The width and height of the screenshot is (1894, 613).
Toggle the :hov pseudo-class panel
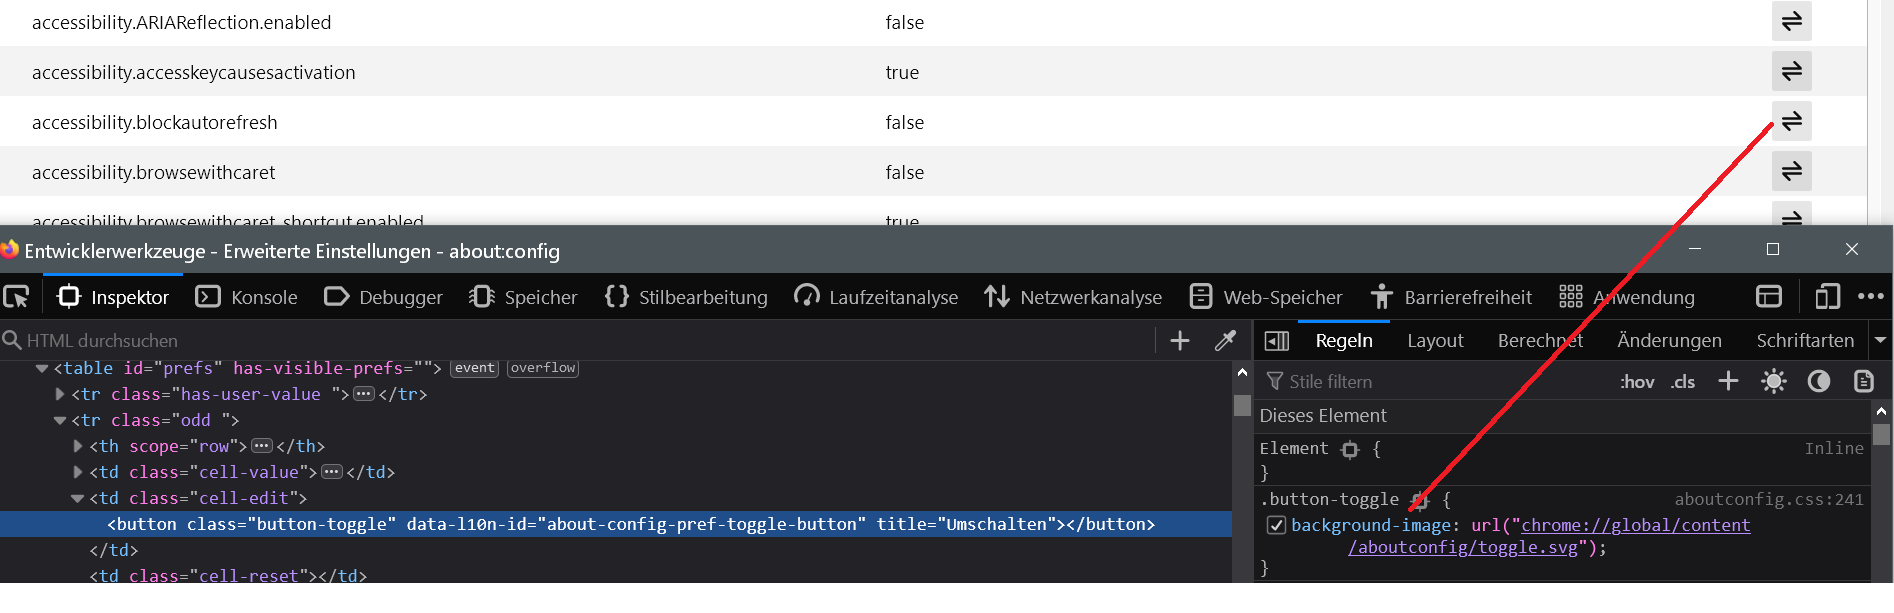pos(1637,381)
